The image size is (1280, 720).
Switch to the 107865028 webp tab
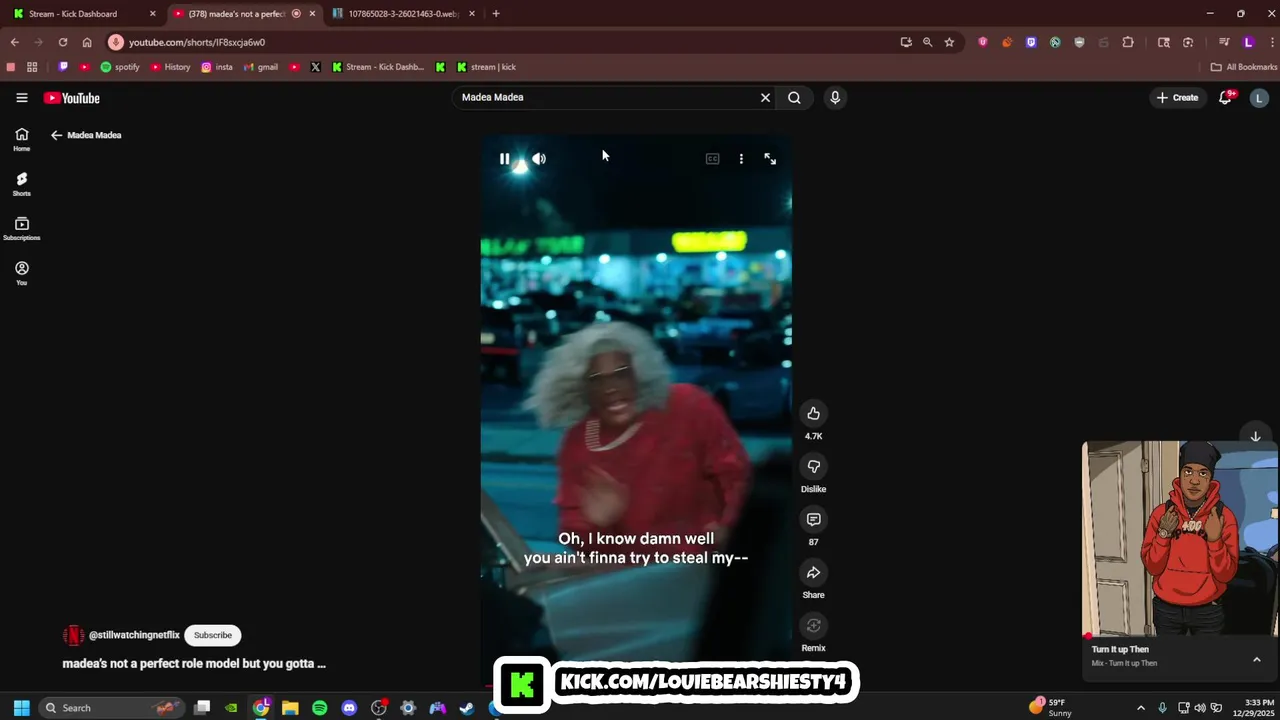pos(403,14)
